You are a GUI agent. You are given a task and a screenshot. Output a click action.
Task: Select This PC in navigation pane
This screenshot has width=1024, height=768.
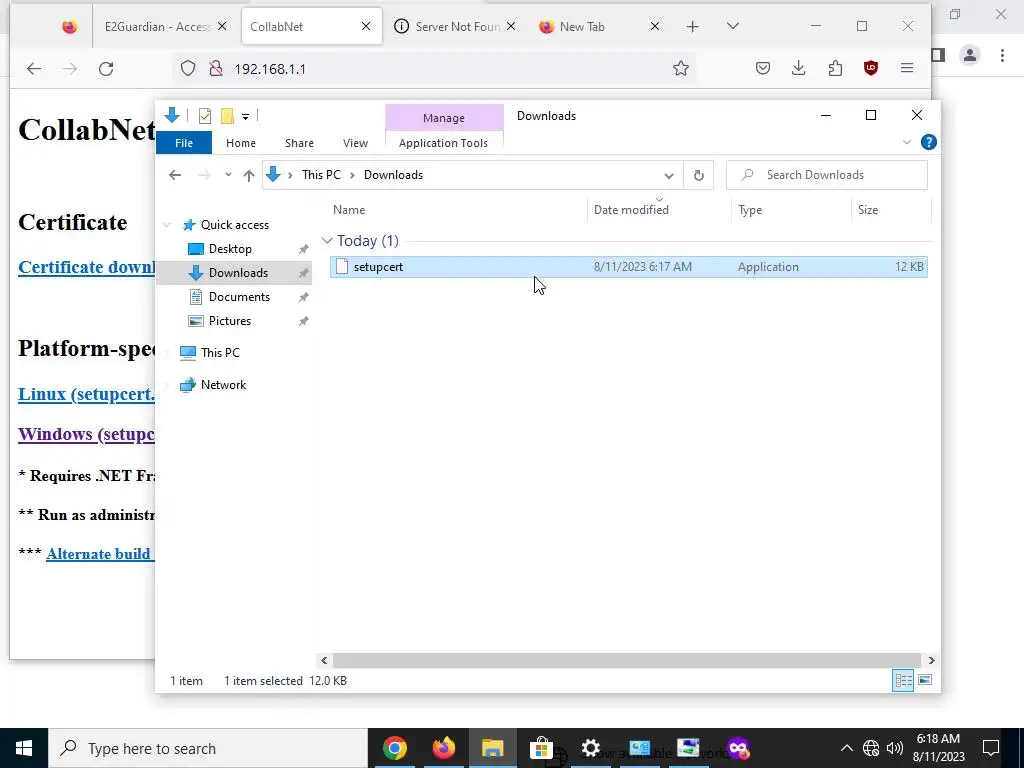pyautogui.click(x=220, y=353)
